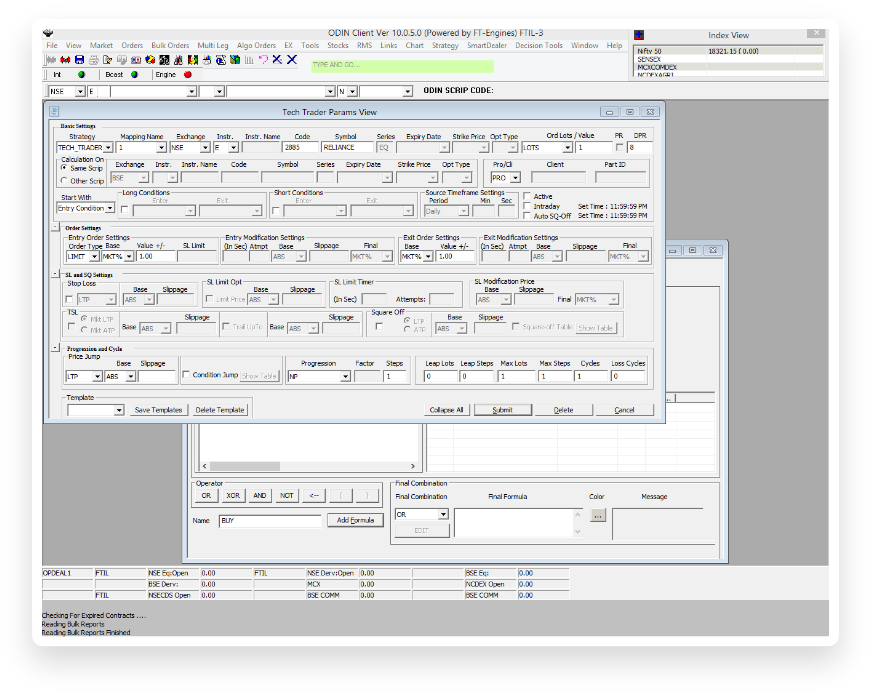
Task: Insert the XOR operator
Action: [233, 496]
